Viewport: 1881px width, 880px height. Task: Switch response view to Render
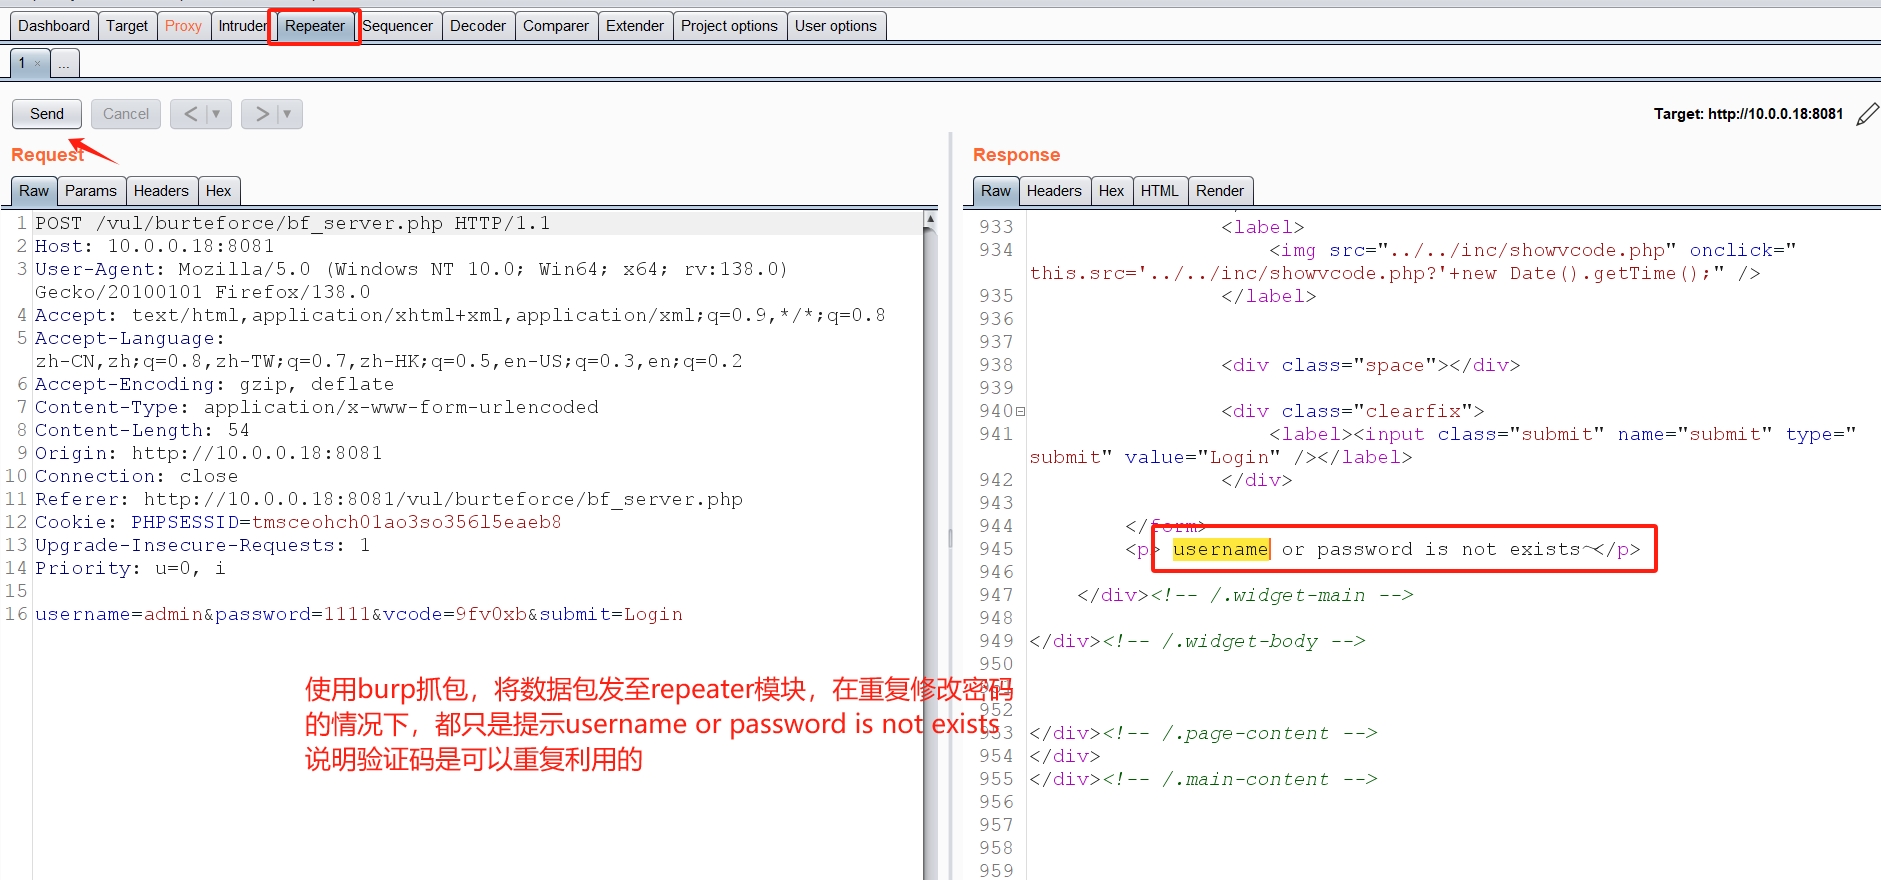[x=1220, y=191]
